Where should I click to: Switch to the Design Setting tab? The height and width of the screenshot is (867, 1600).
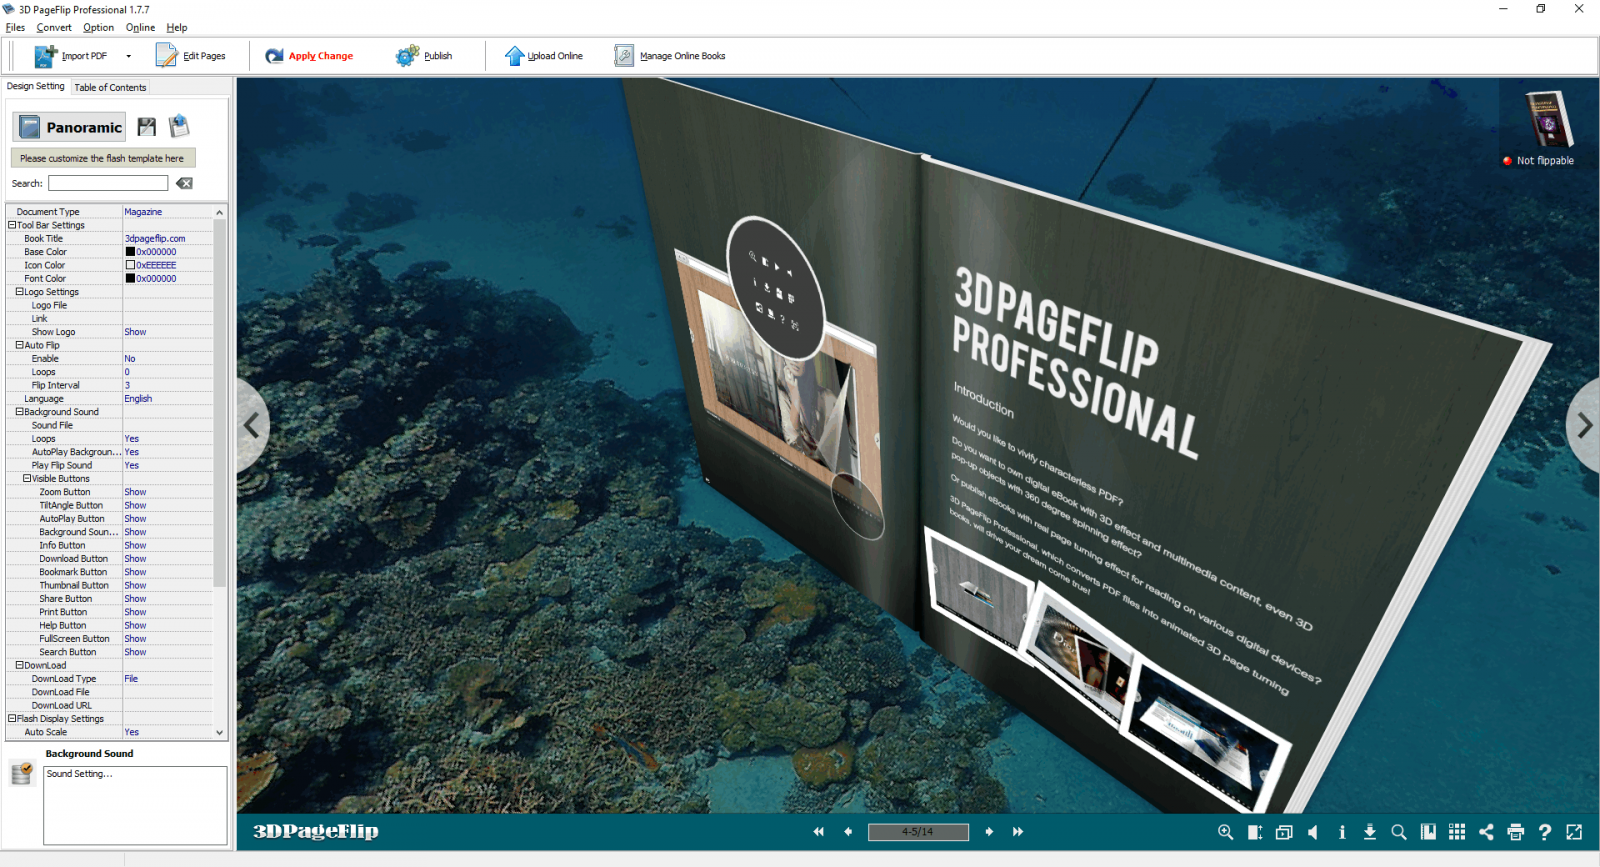tap(36, 86)
